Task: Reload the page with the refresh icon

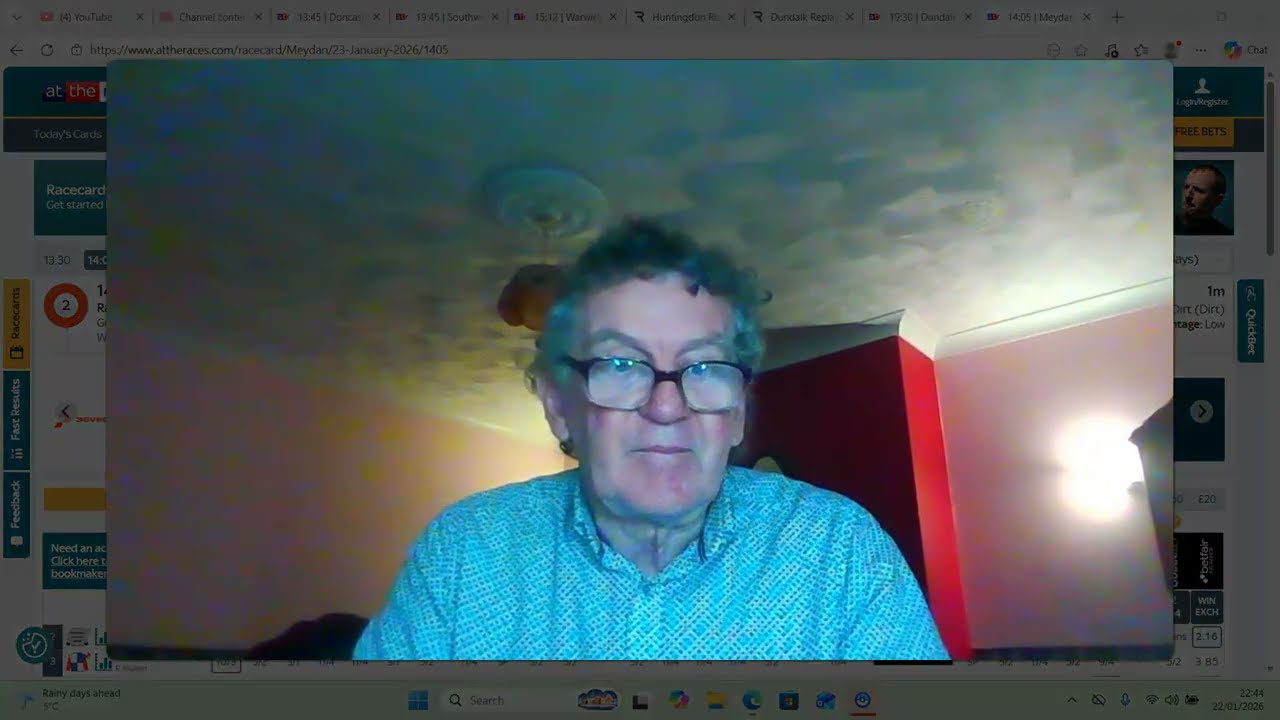Action: pos(47,50)
